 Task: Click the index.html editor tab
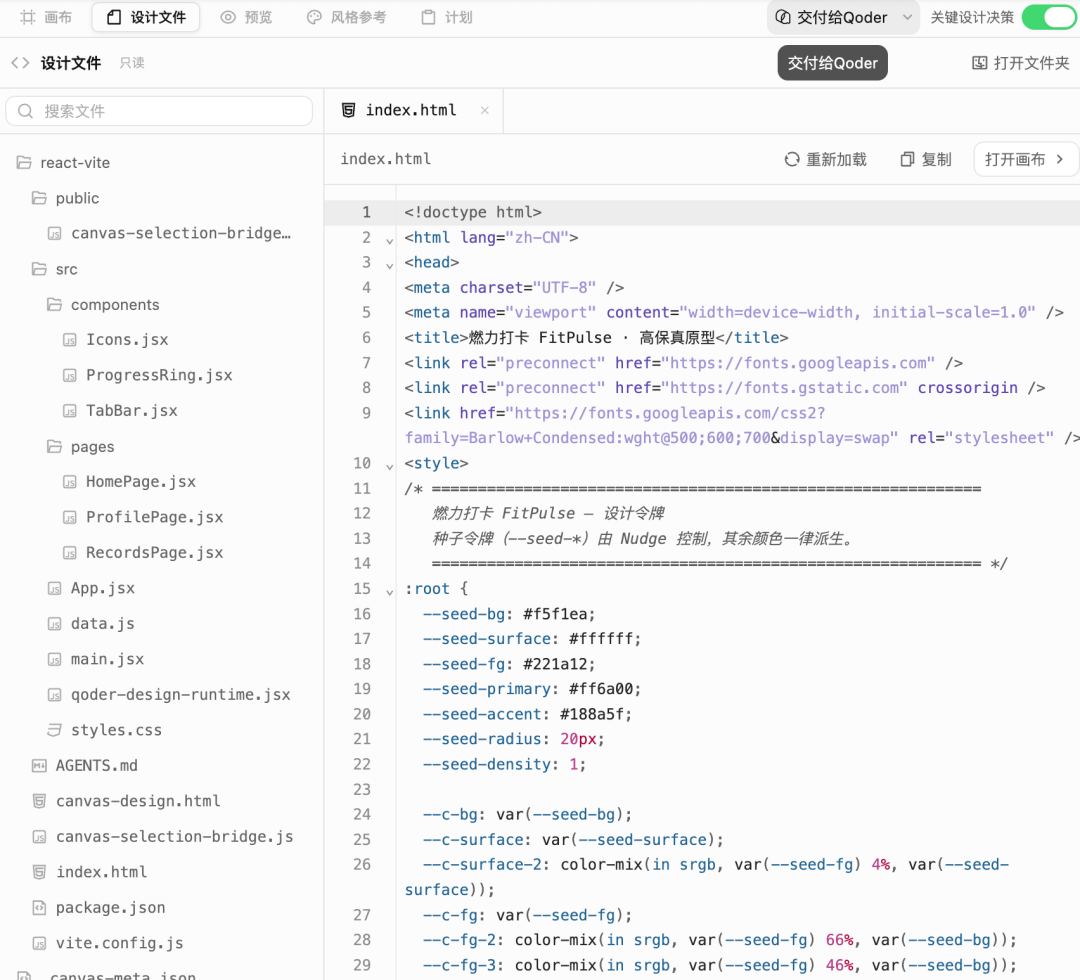point(411,110)
